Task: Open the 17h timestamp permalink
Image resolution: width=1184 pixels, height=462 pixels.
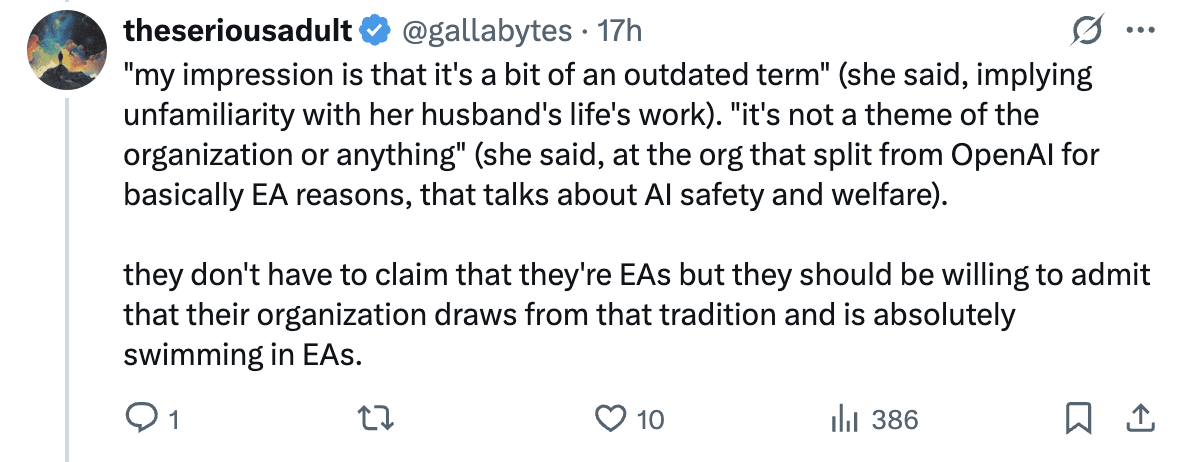Action: click(619, 31)
